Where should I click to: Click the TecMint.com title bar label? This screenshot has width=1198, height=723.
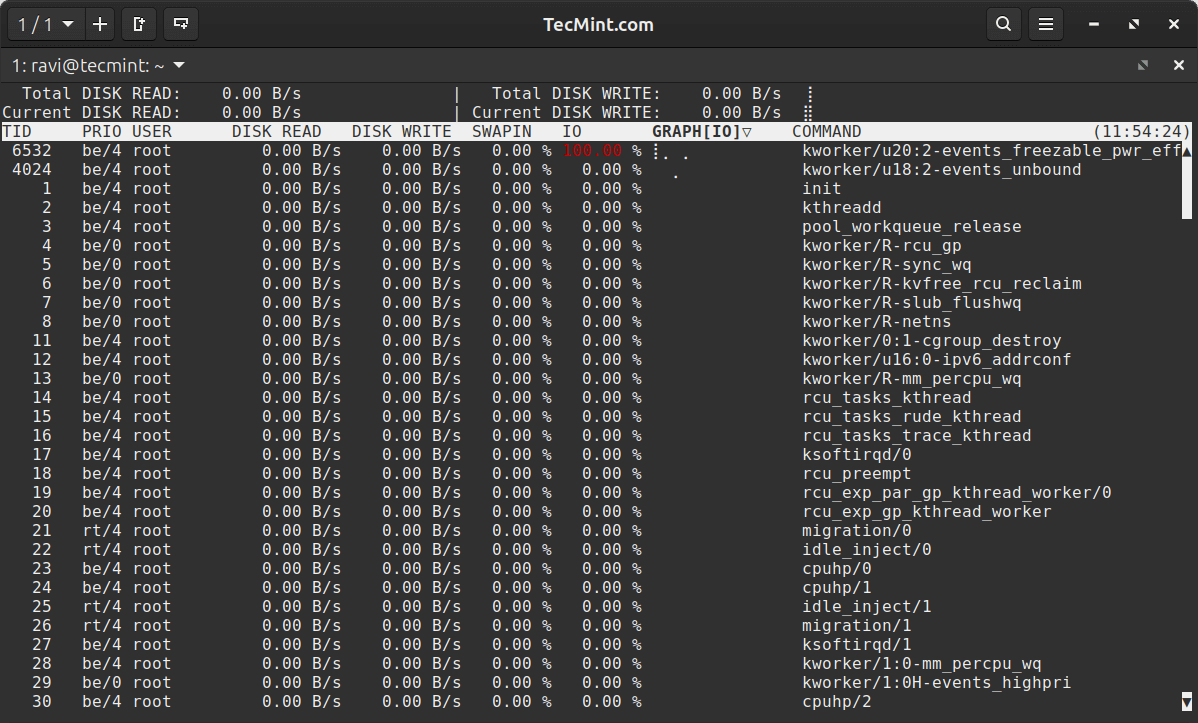598,24
